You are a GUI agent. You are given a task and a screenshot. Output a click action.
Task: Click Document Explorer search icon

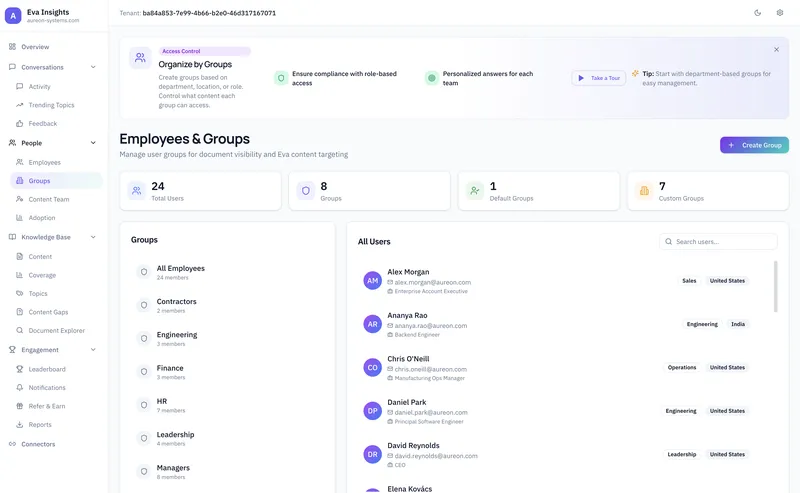19,330
